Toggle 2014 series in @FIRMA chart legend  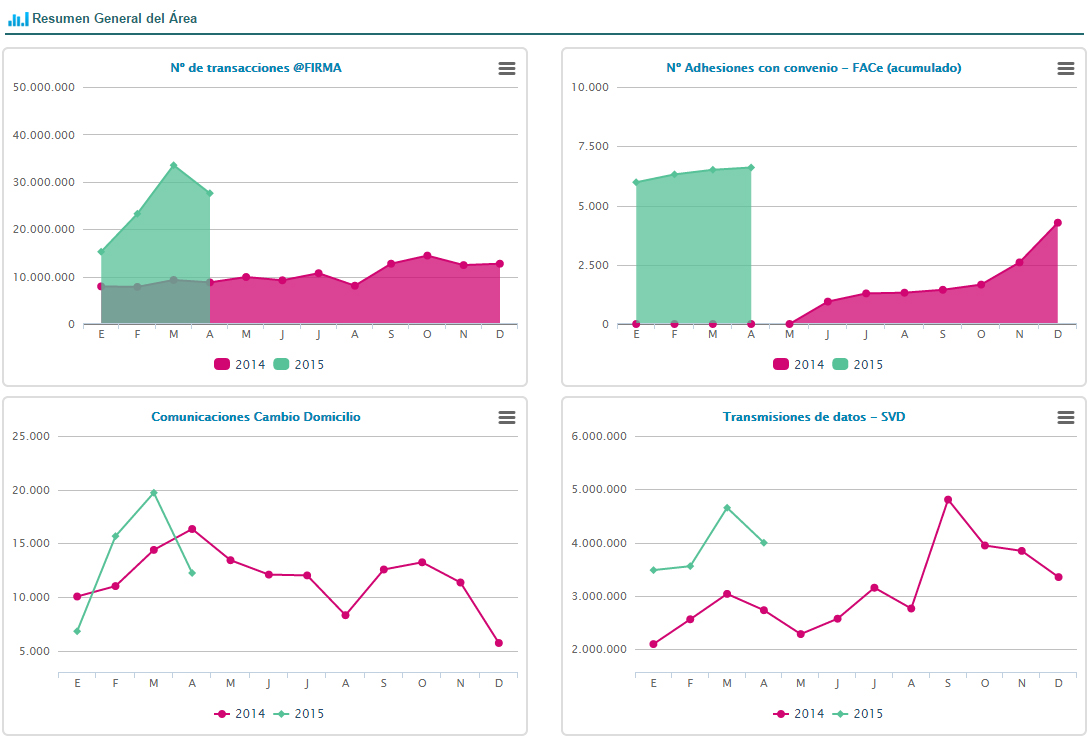(240, 364)
